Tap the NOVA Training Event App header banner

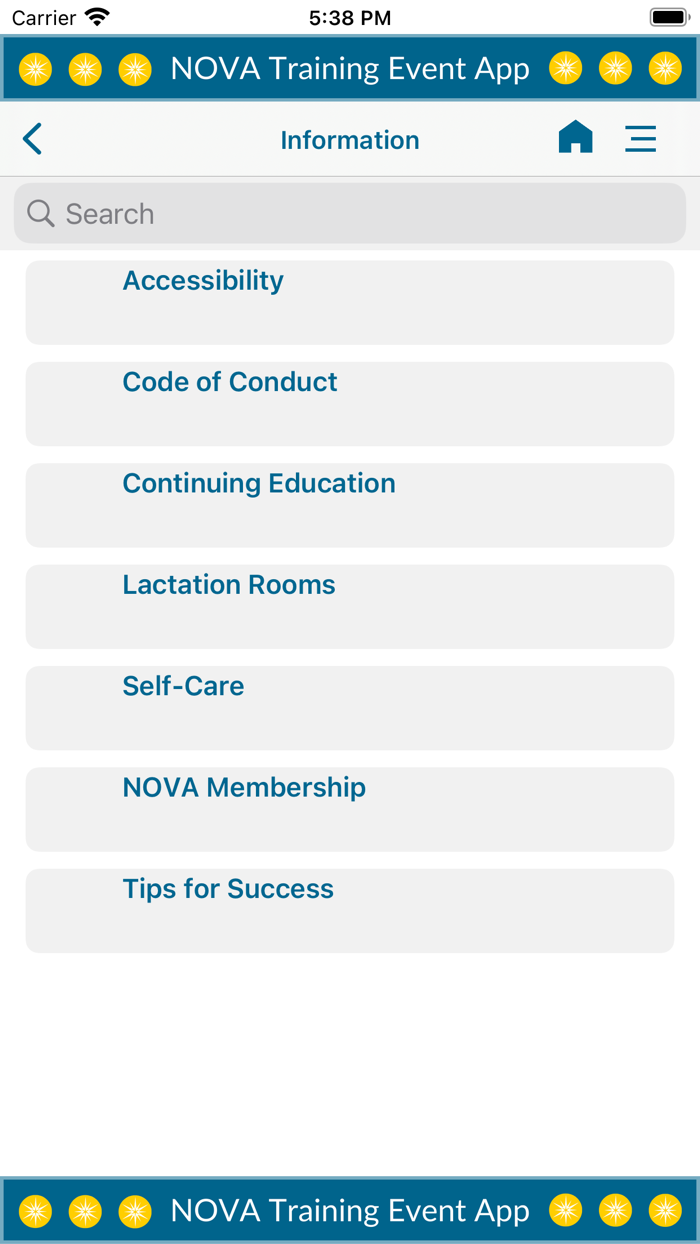tap(350, 68)
